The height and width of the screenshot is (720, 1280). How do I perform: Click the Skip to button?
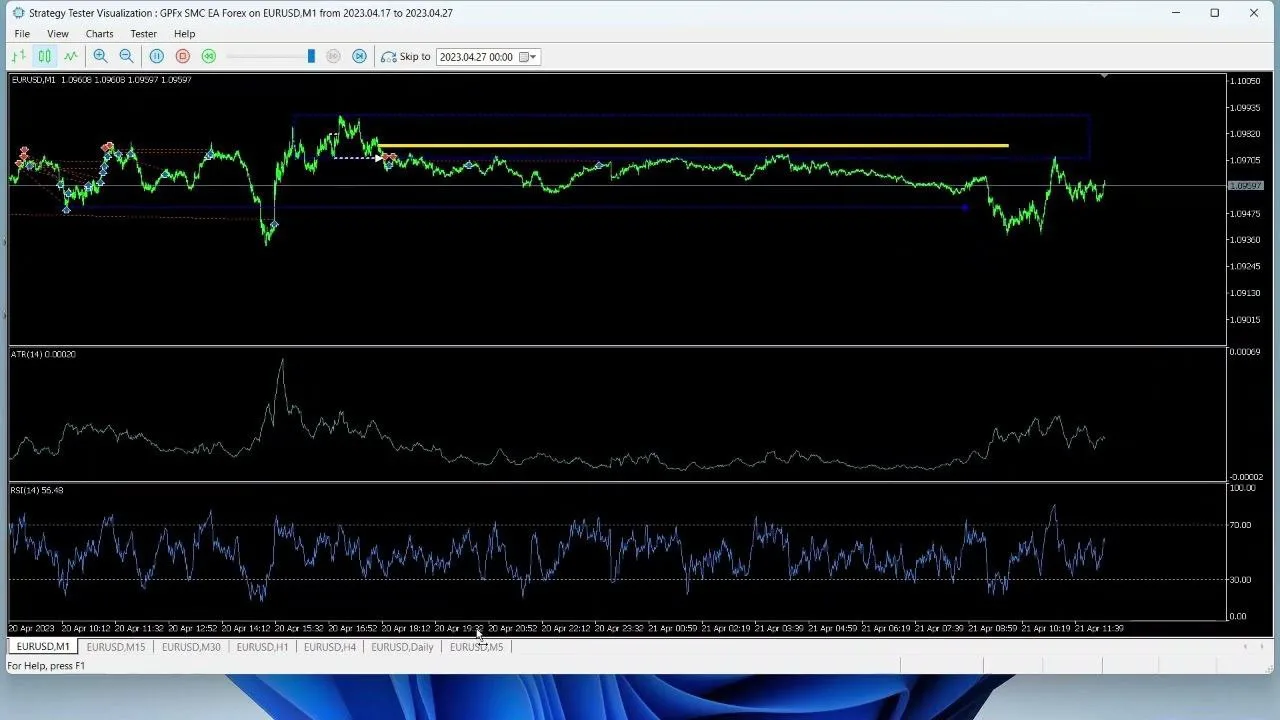(x=406, y=57)
